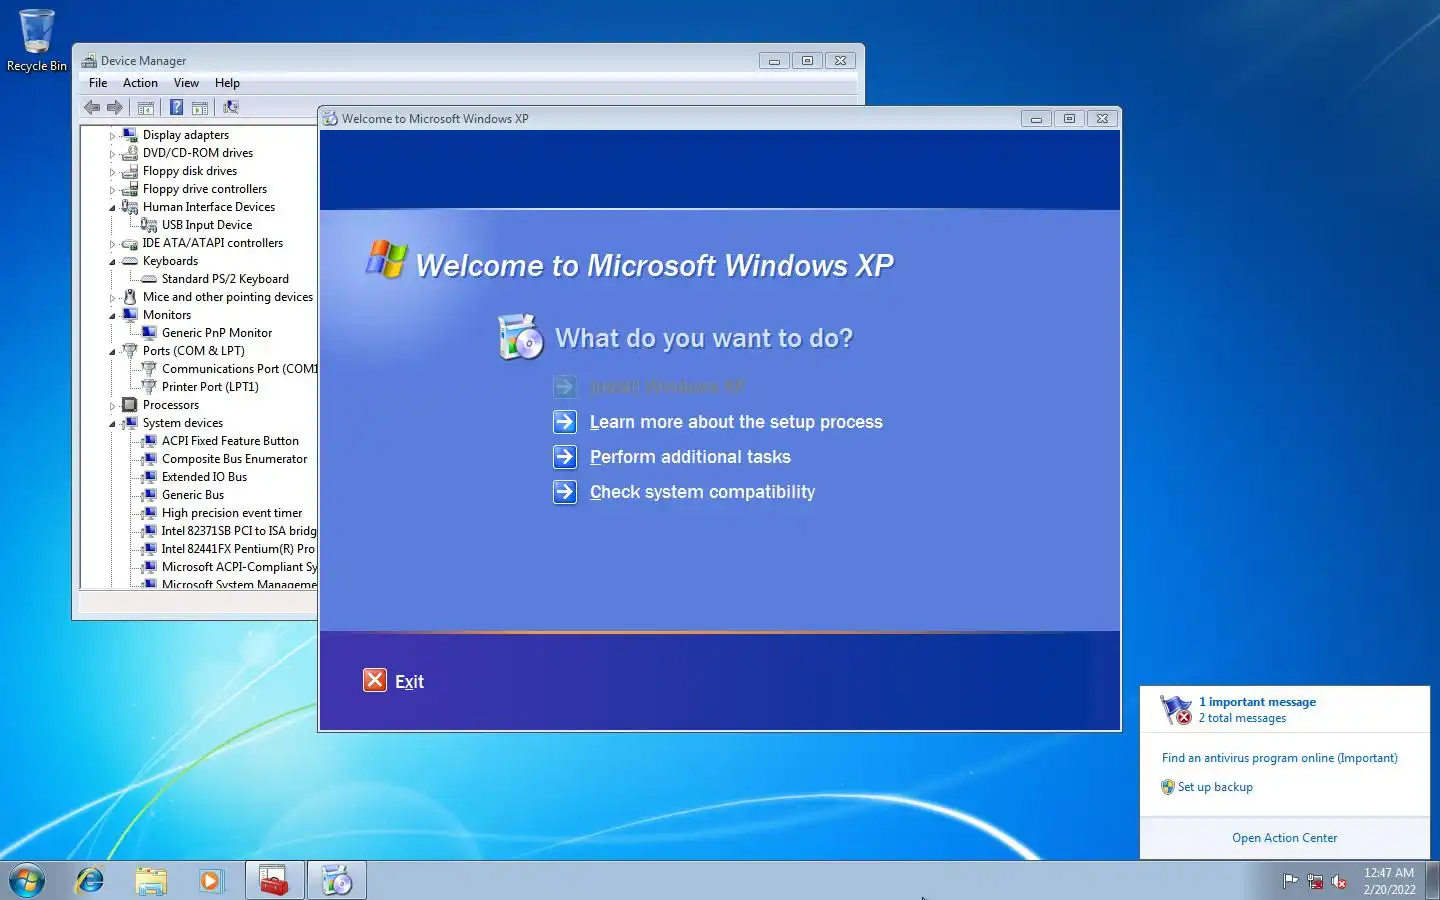Switch to Windows XP setup taskbar button

point(337,880)
